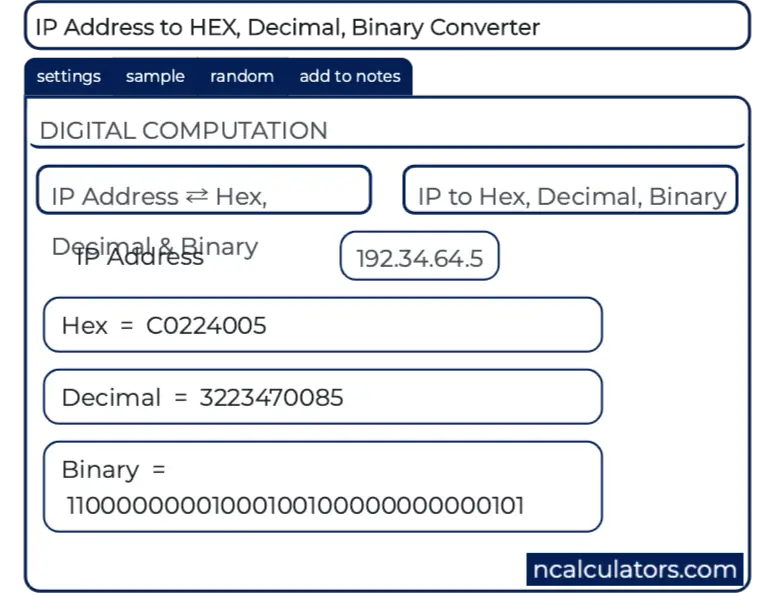Image resolution: width=770 pixels, height=593 pixels.
Task: Open the settings tab
Action: coord(68,76)
